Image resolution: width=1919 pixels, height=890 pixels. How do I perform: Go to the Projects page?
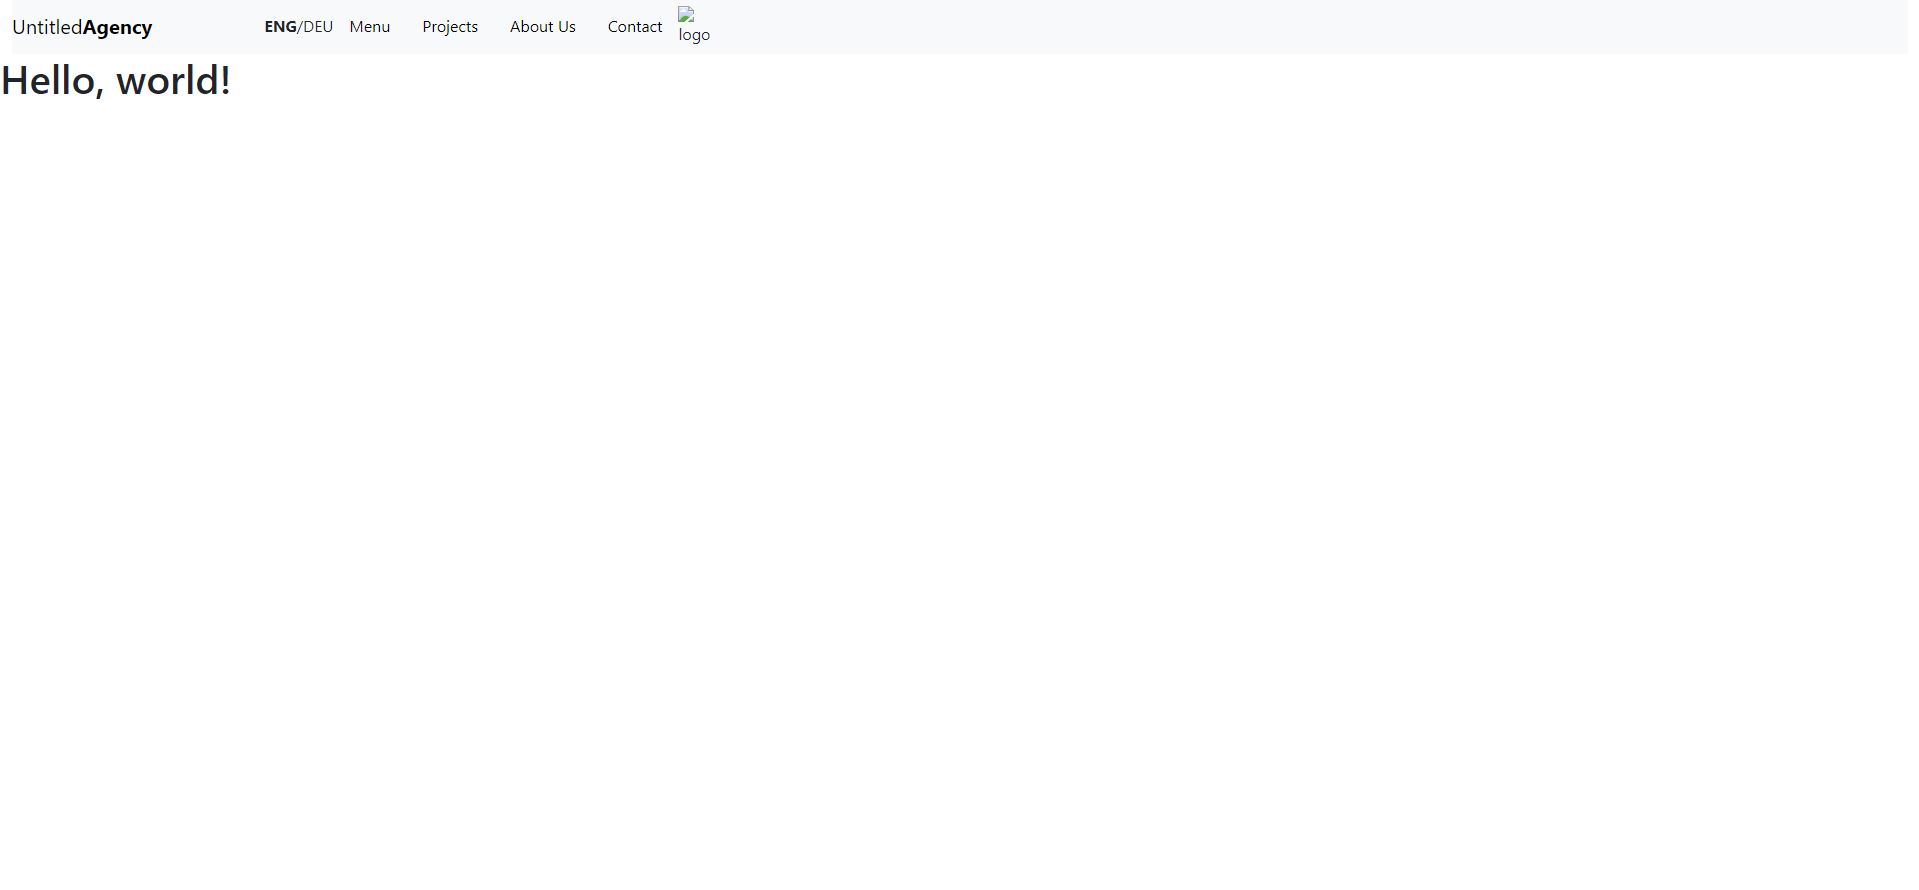[450, 27]
